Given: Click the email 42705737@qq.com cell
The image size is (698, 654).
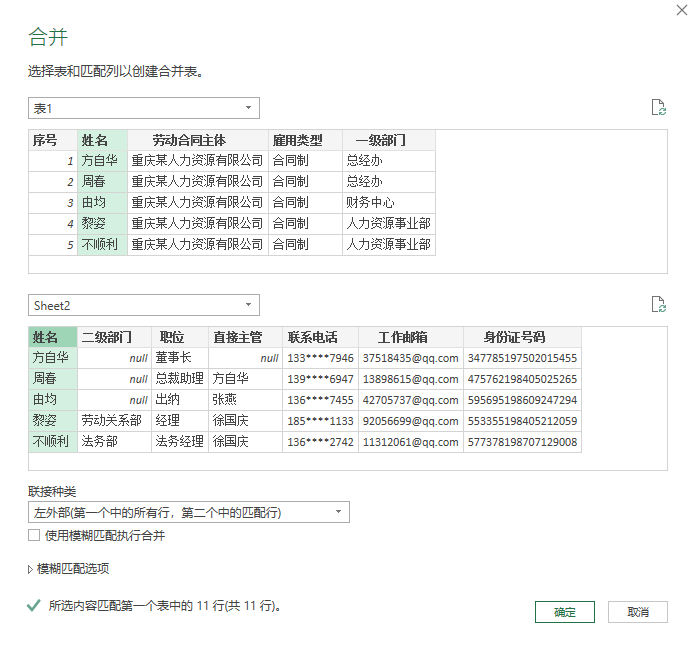Looking at the screenshot, I should [x=411, y=399].
